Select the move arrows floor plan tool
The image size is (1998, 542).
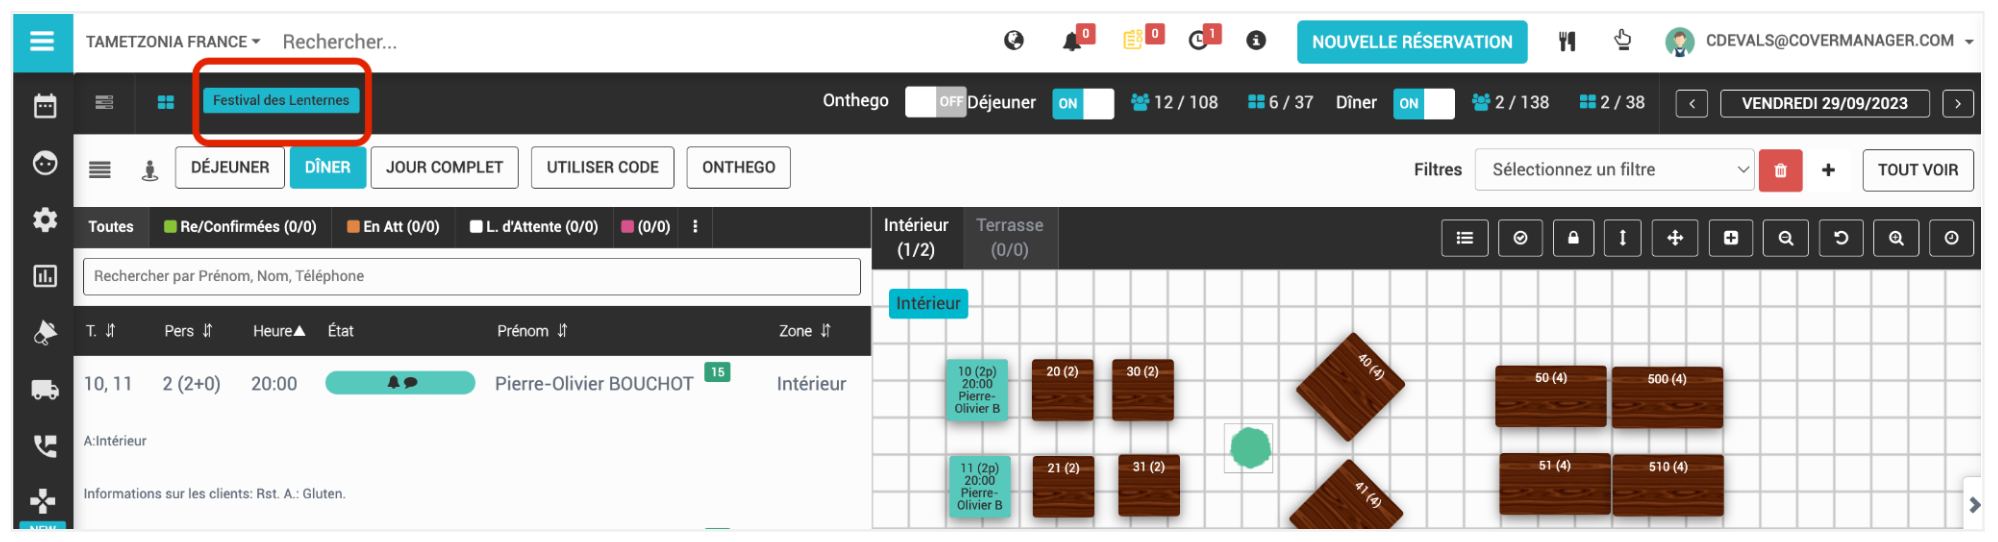(x=1675, y=238)
